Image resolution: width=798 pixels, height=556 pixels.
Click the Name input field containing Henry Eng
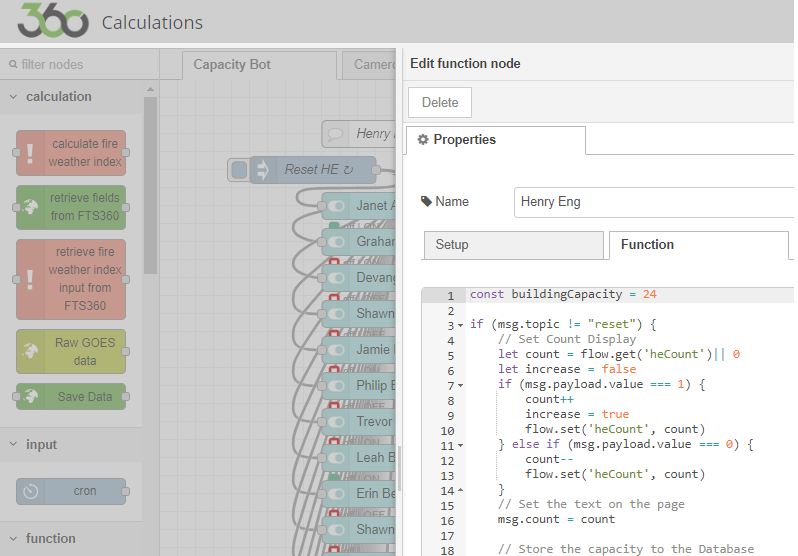[x=654, y=202]
